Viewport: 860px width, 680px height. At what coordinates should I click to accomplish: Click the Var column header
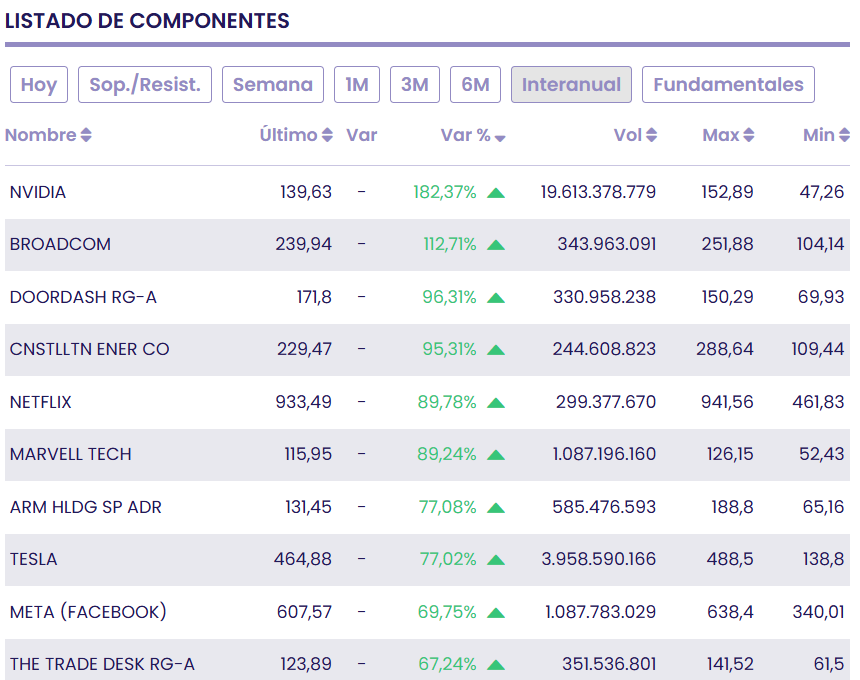(x=361, y=135)
